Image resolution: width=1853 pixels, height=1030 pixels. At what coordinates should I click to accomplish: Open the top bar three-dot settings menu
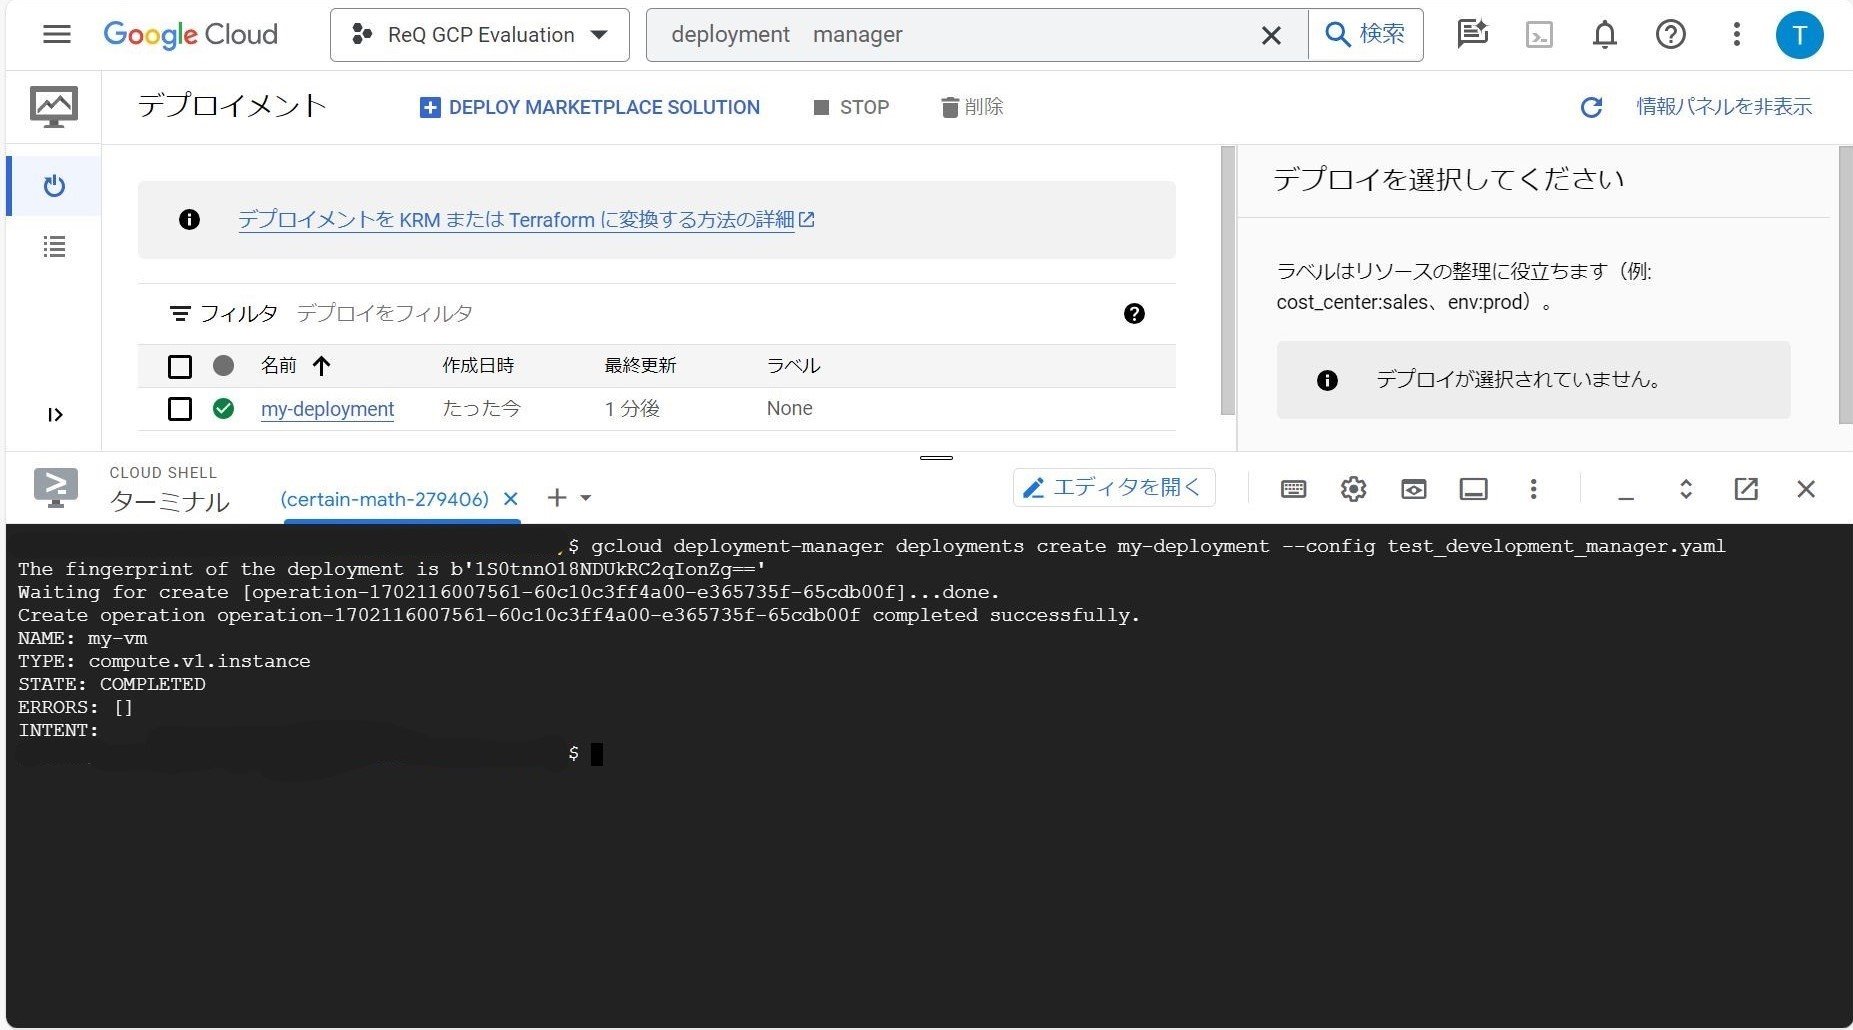(1736, 35)
